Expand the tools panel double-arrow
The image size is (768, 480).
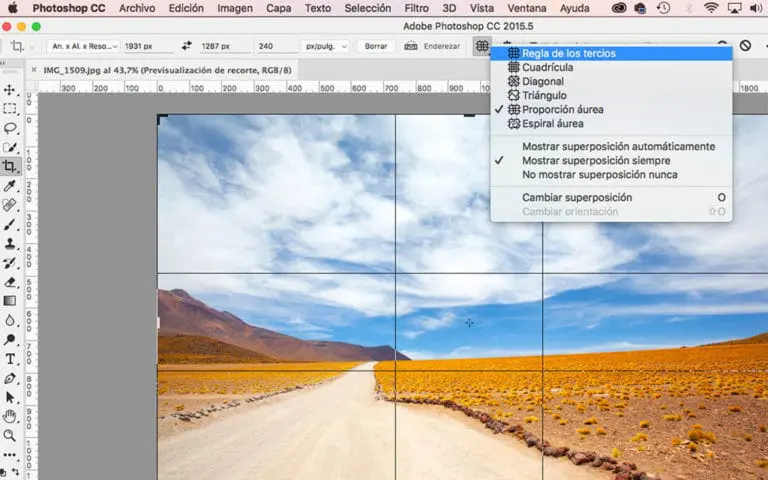pyautogui.click(x=2, y=63)
